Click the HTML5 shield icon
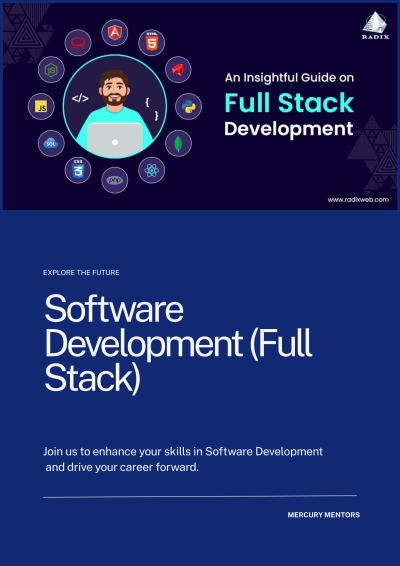The height and width of the screenshot is (566, 400). pos(152,43)
